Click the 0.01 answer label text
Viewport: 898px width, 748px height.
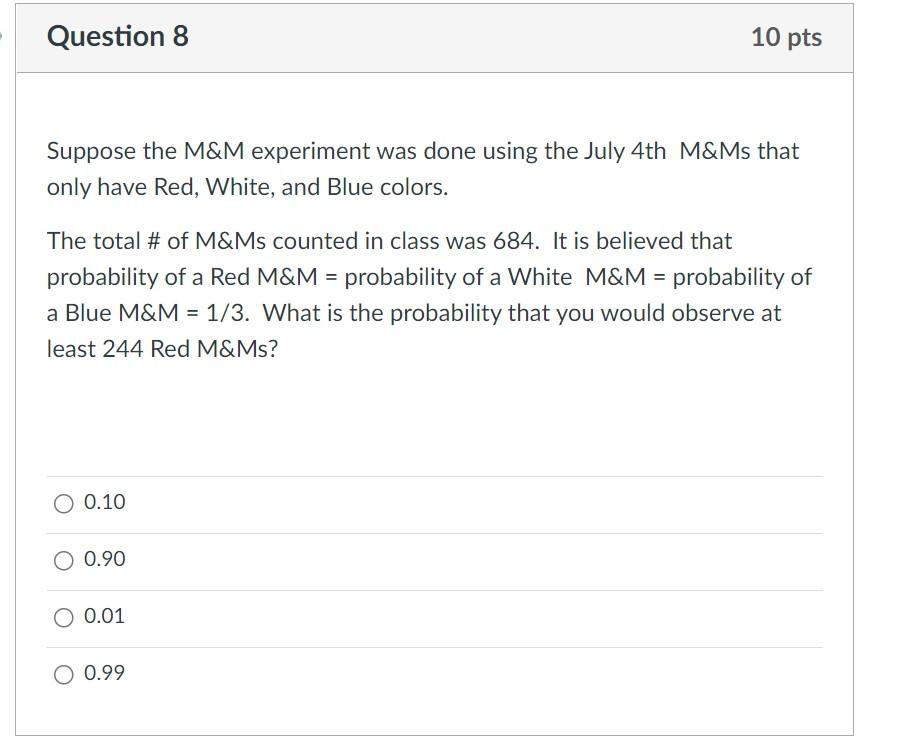tap(104, 617)
